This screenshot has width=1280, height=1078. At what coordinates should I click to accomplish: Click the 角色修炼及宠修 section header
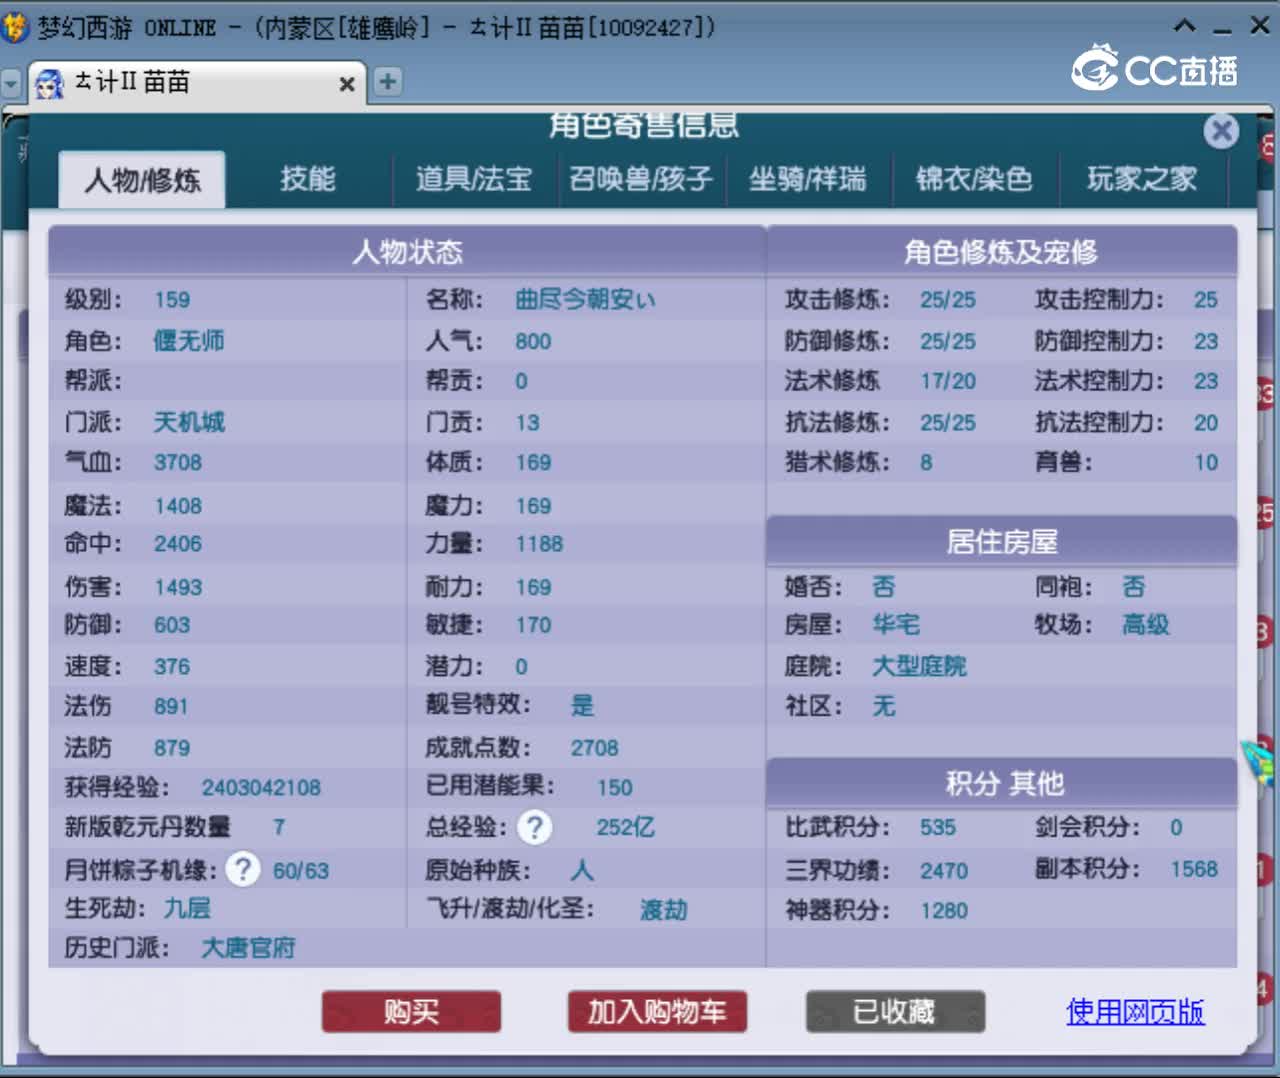click(x=1002, y=251)
